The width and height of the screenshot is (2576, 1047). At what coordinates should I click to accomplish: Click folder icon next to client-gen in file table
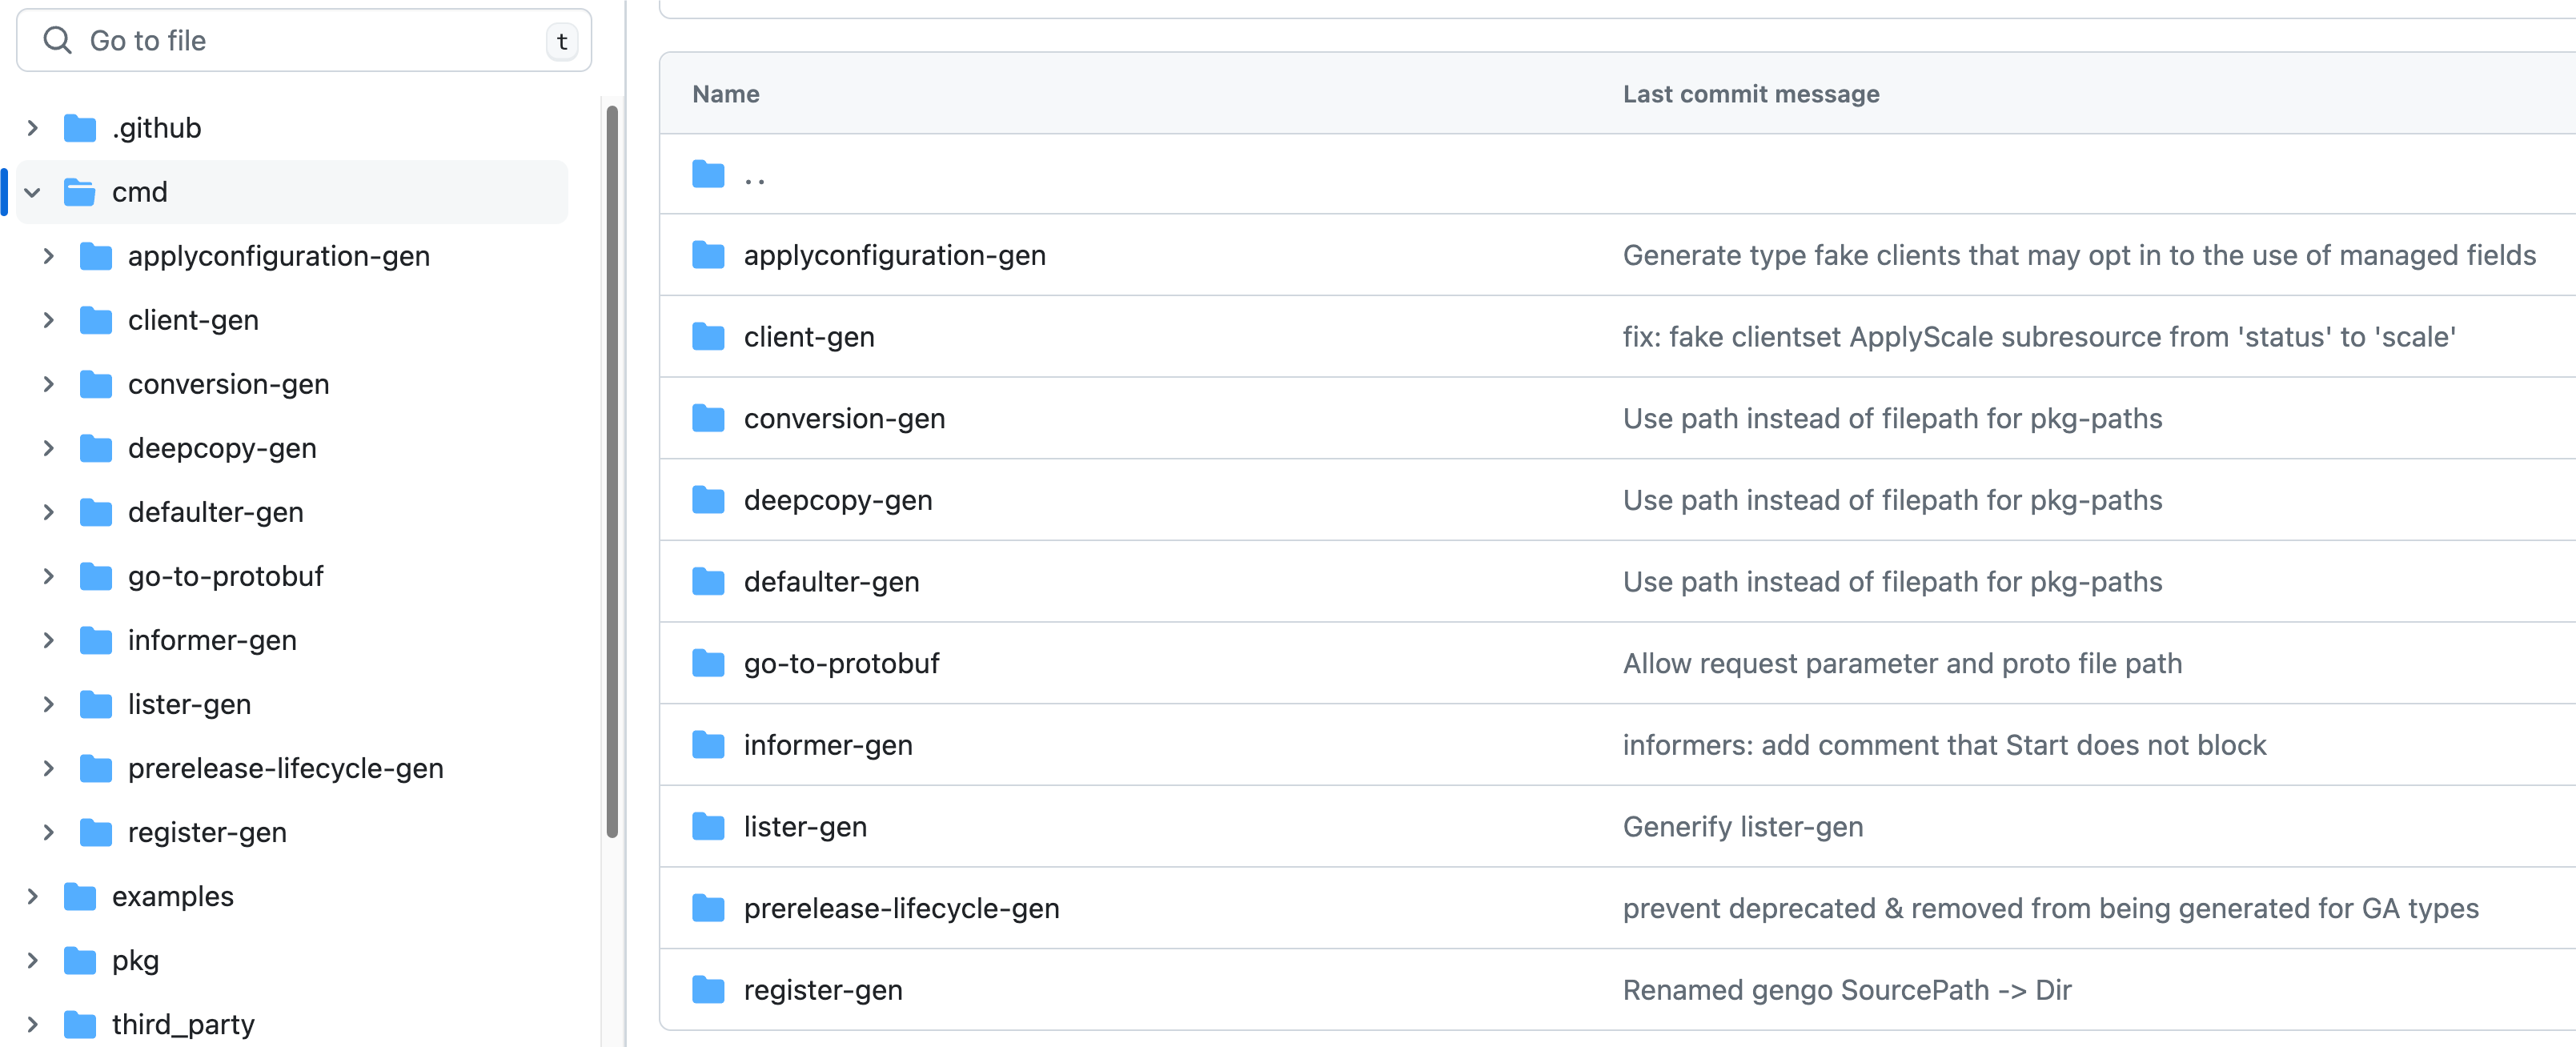708,337
